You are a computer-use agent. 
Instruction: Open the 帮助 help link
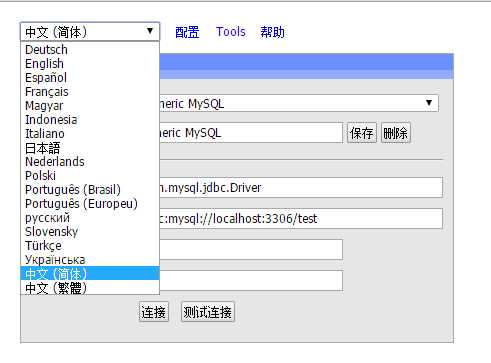point(272,32)
